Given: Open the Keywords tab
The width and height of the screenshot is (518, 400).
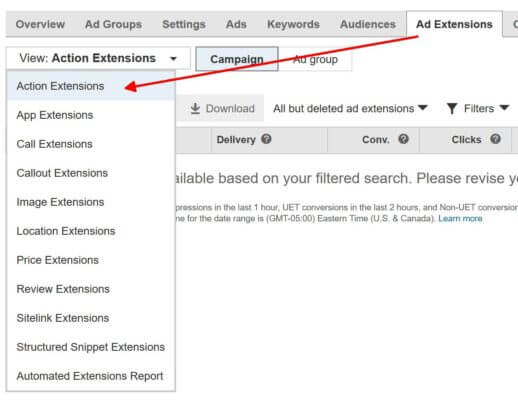Looking at the screenshot, I should click(293, 24).
